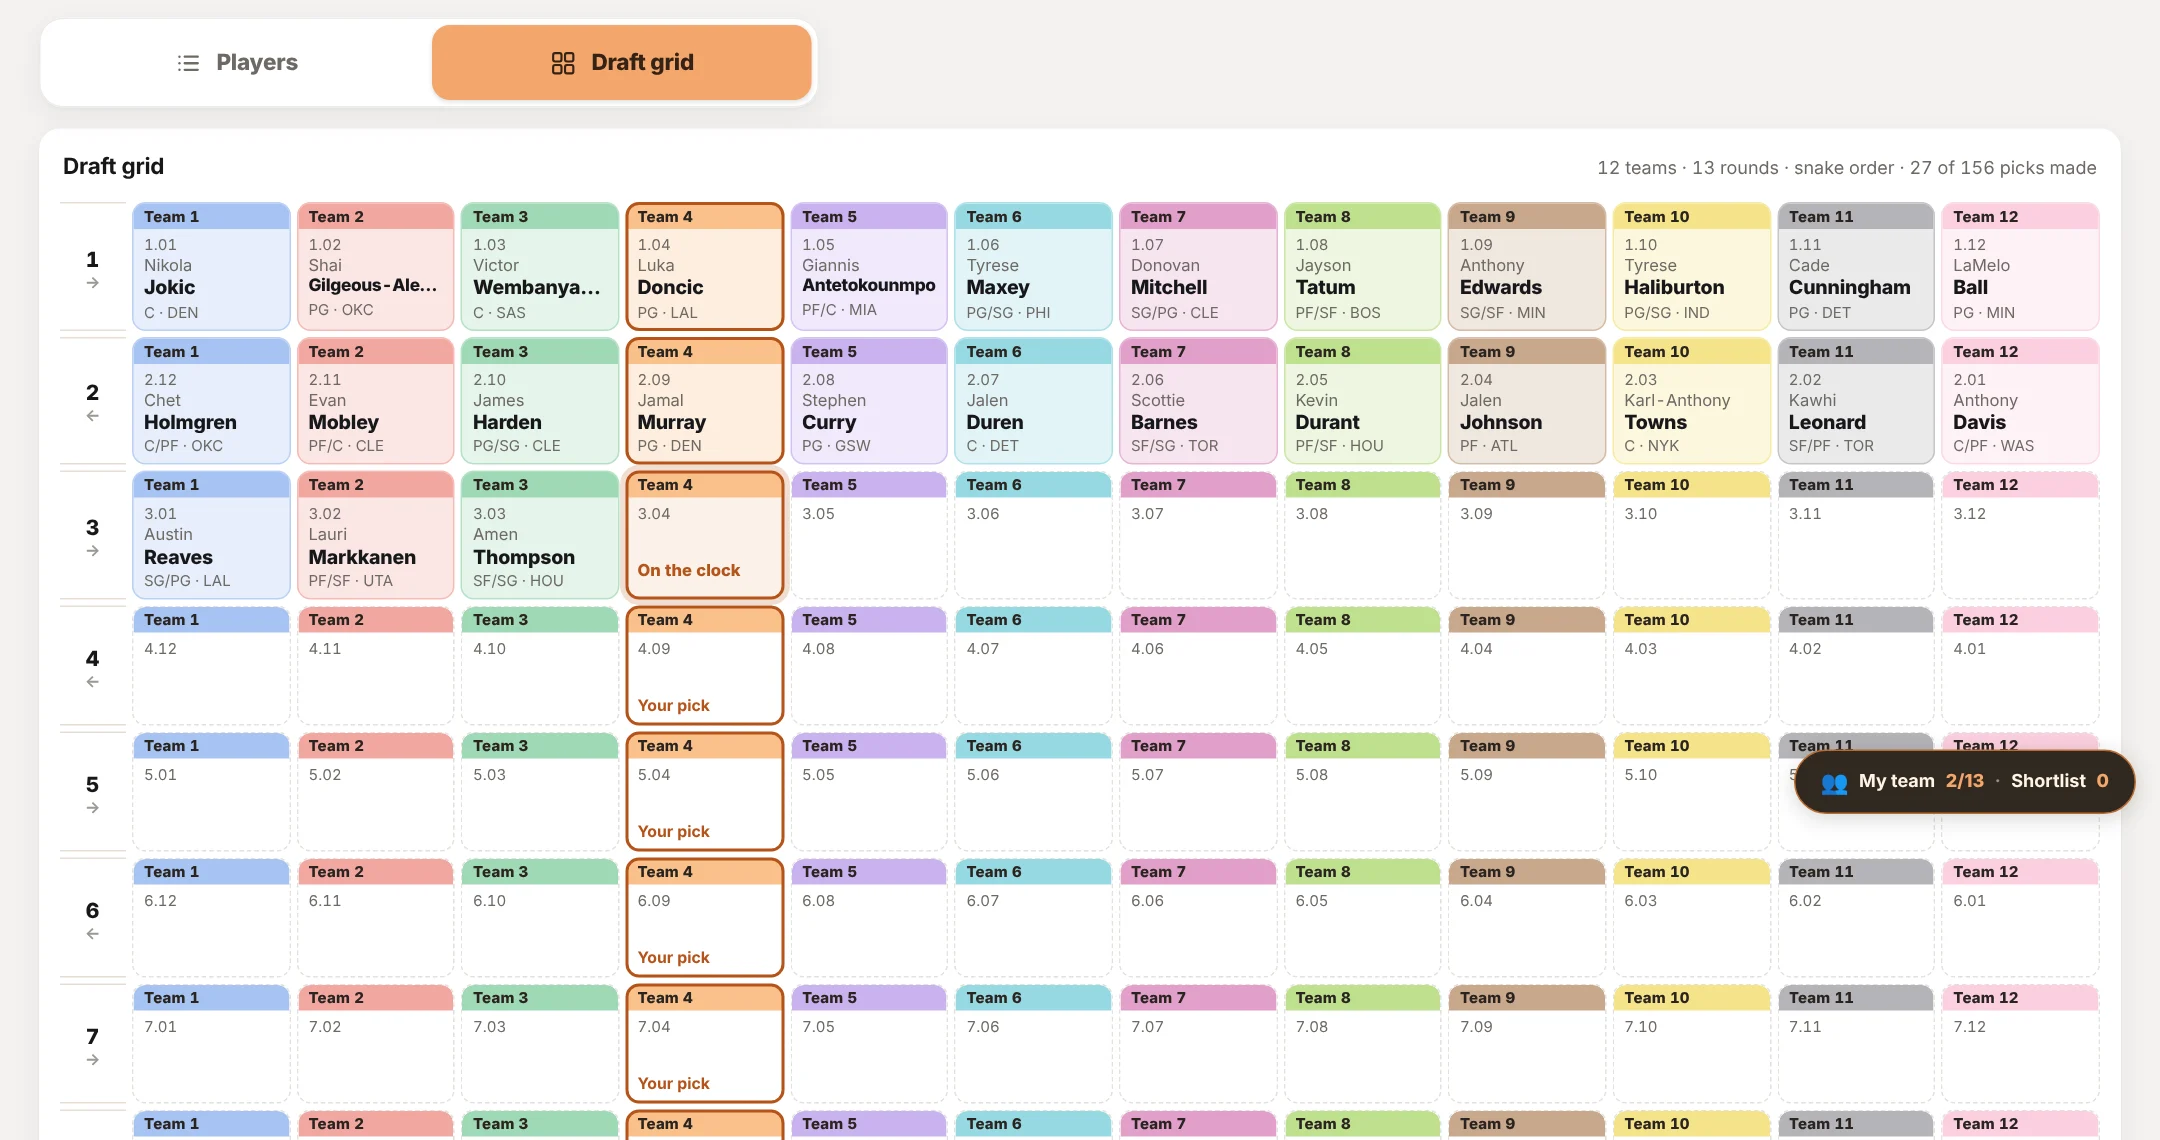This screenshot has width=2160, height=1140.
Task: Click Amen Thompson pick card 3.03
Action: pos(540,535)
